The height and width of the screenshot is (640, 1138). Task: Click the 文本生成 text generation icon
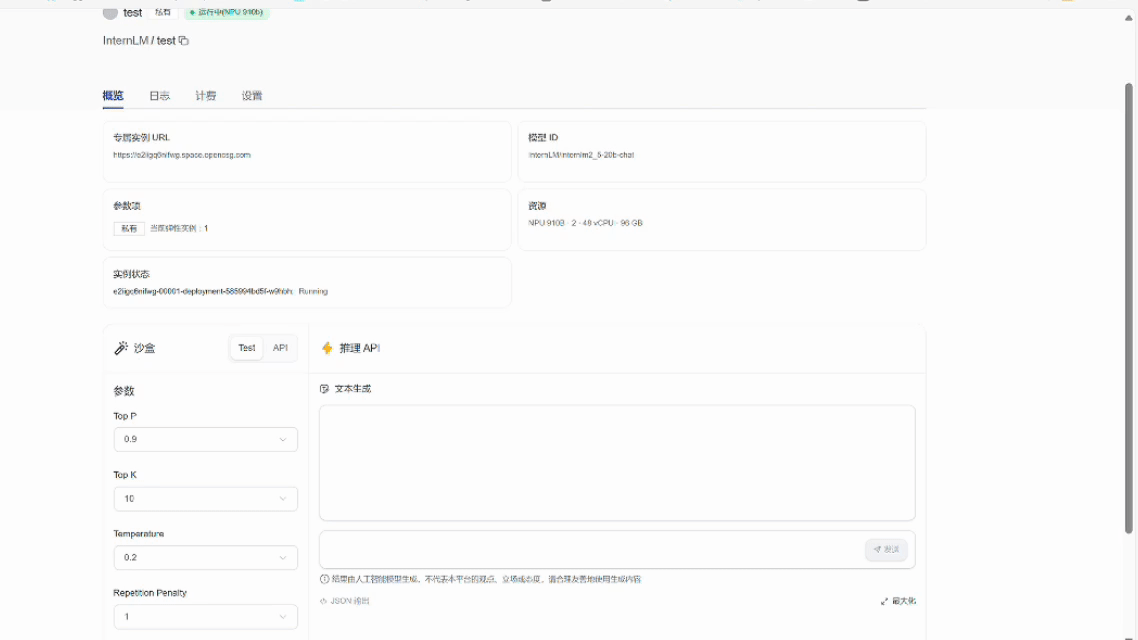323,388
